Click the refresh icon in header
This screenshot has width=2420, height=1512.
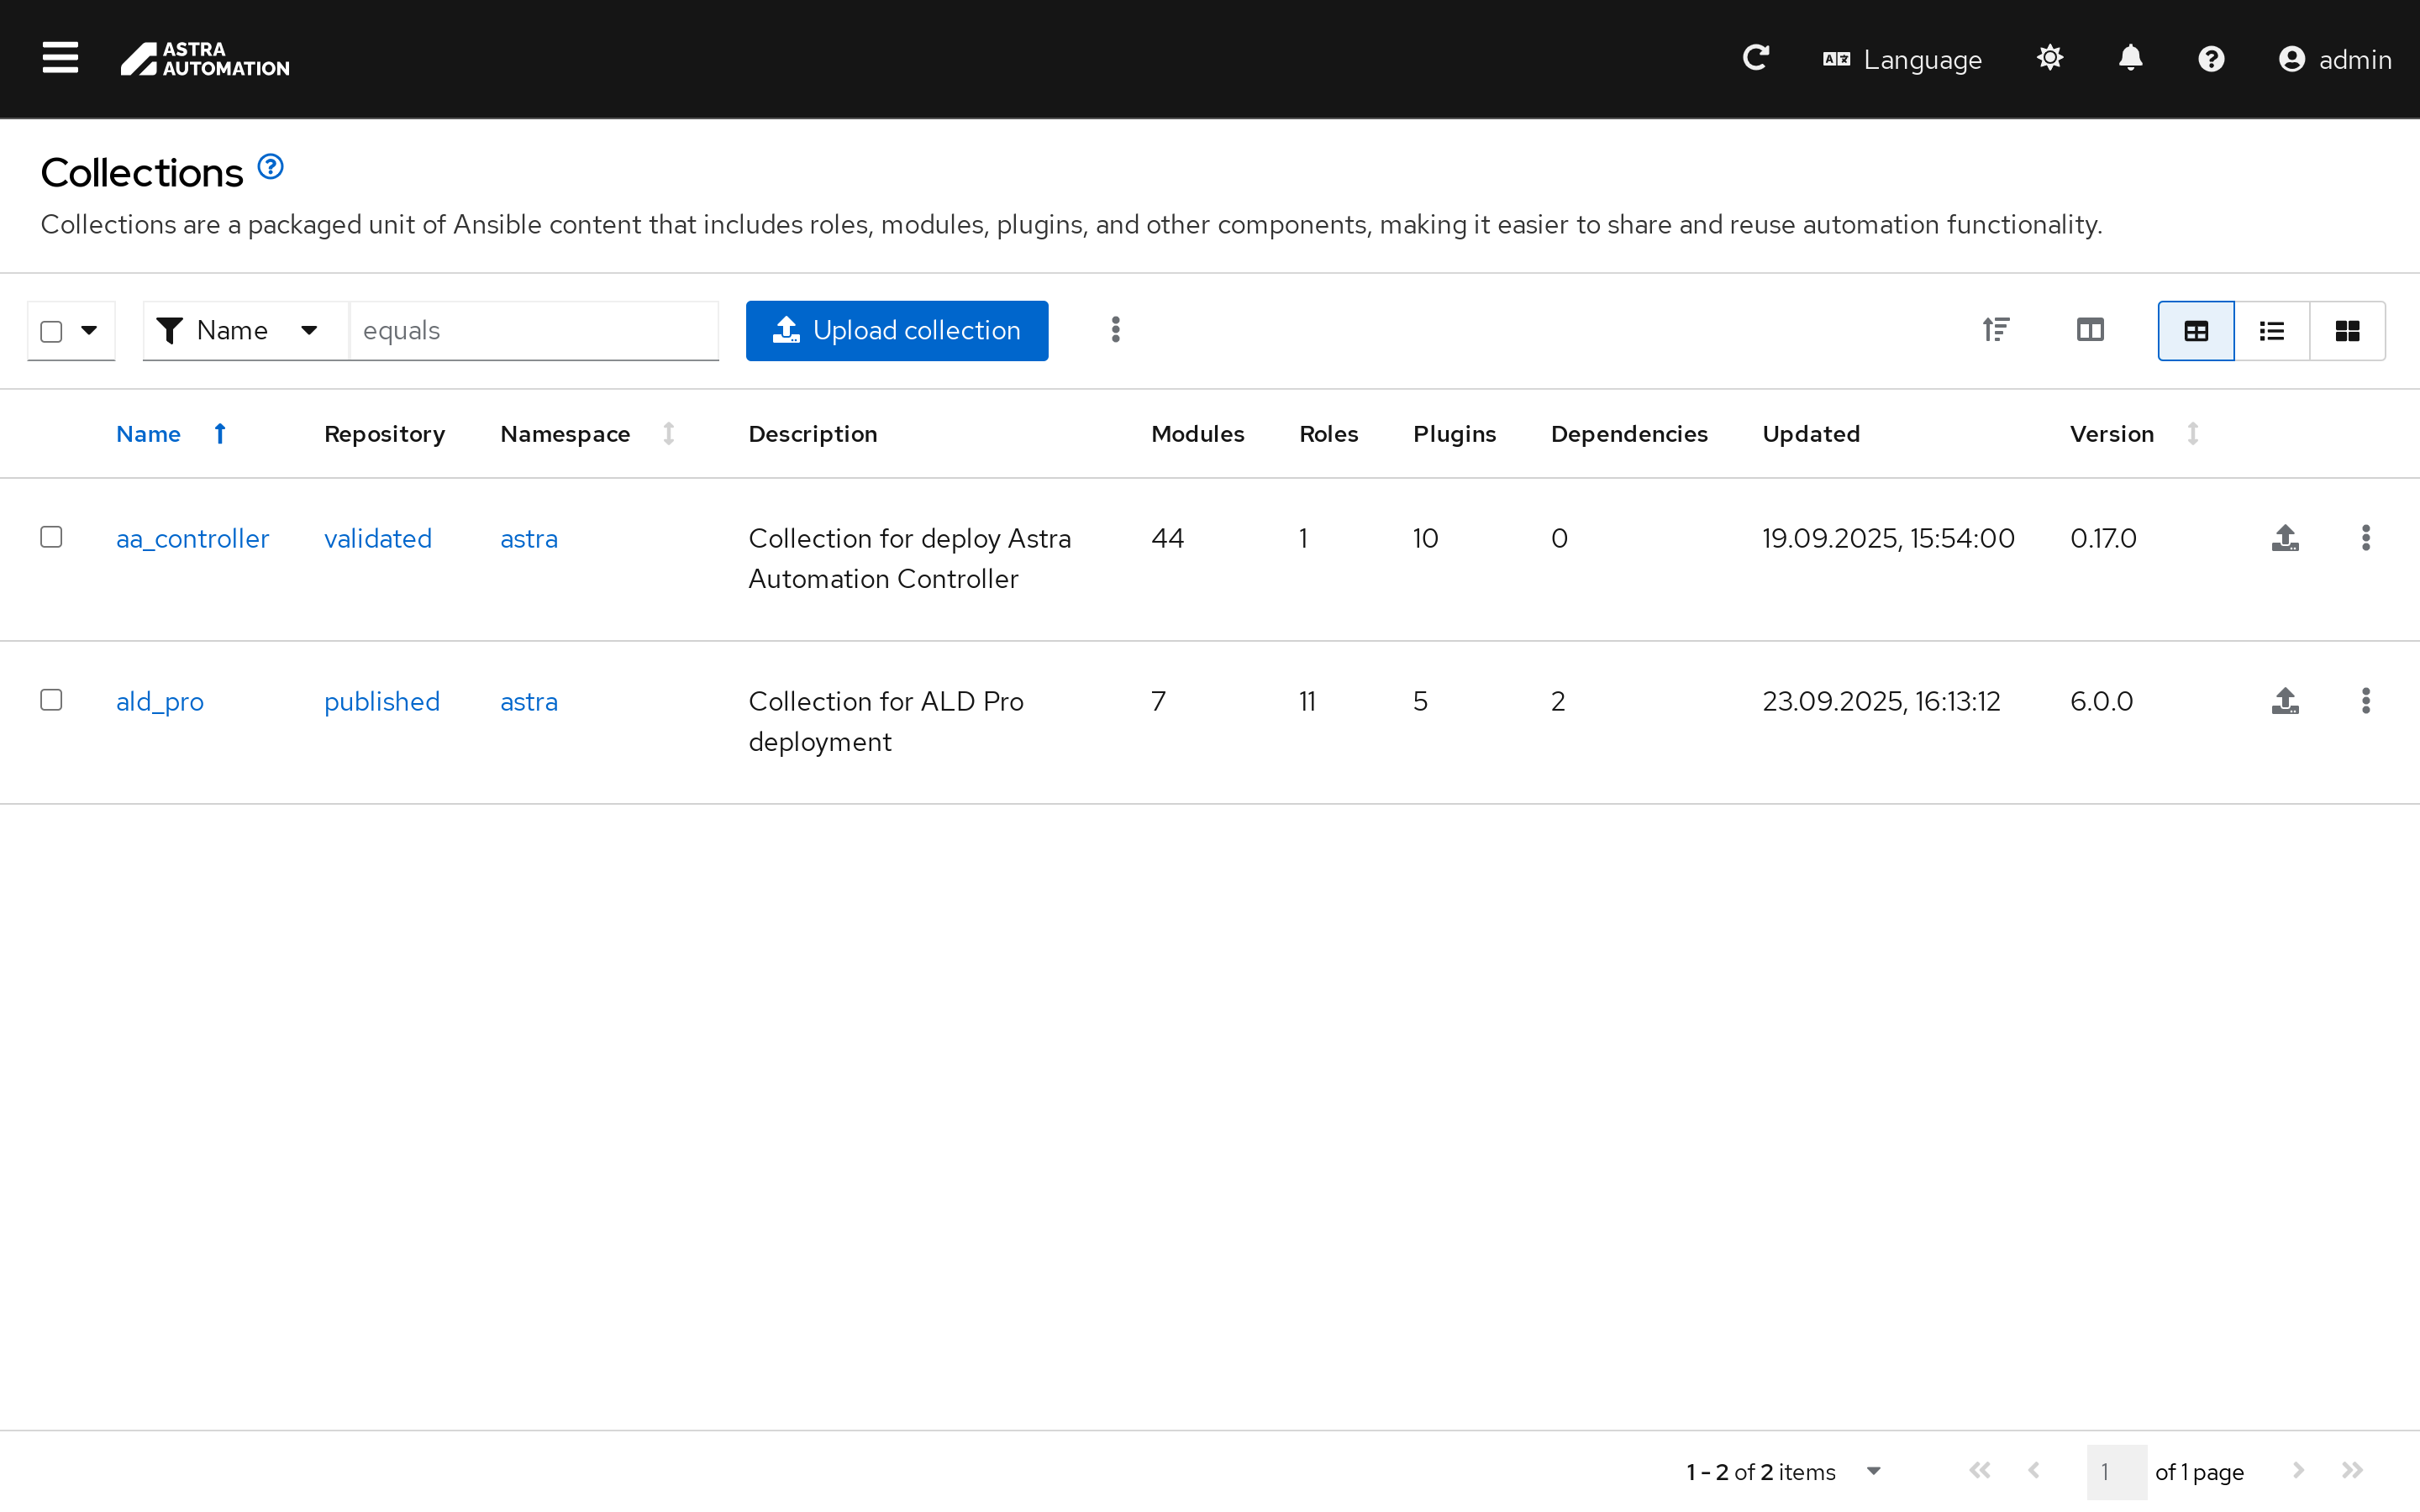point(1756,58)
